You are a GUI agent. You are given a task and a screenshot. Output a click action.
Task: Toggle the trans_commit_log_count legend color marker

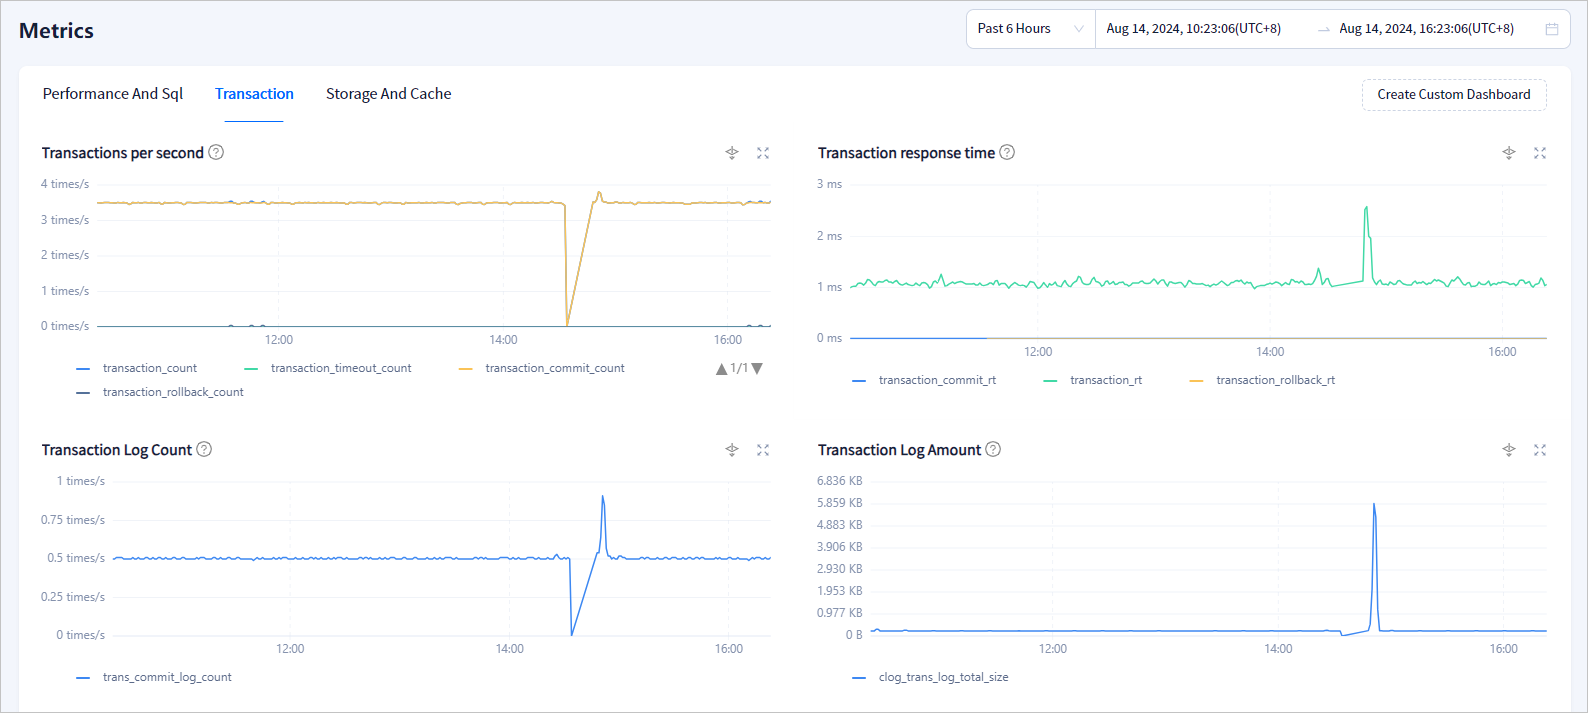[83, 678]
